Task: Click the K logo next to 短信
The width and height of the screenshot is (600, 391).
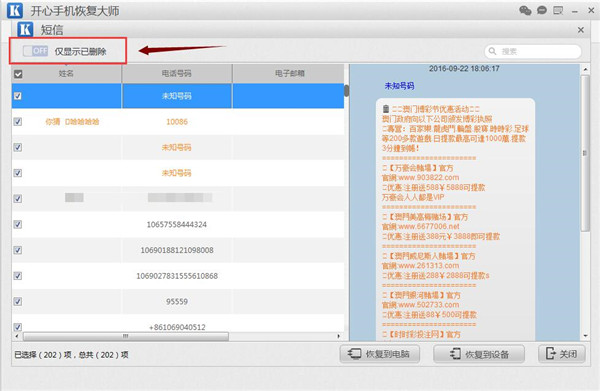Action: (x=25, y=29)
